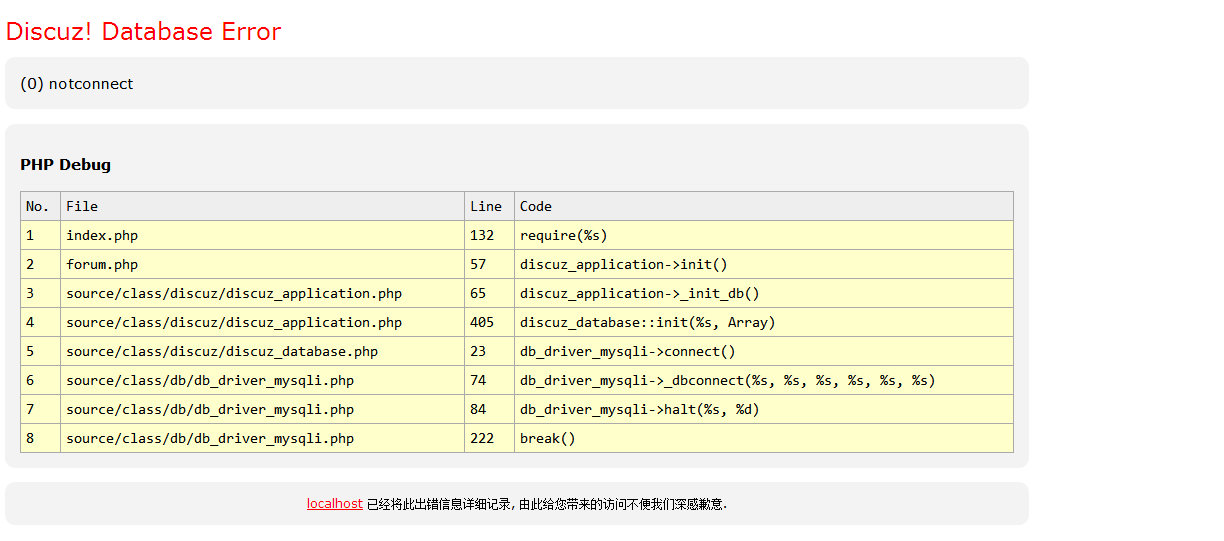Screen dimensions: 1224x541
Task: Click the break() code cell
Action: 764,438
